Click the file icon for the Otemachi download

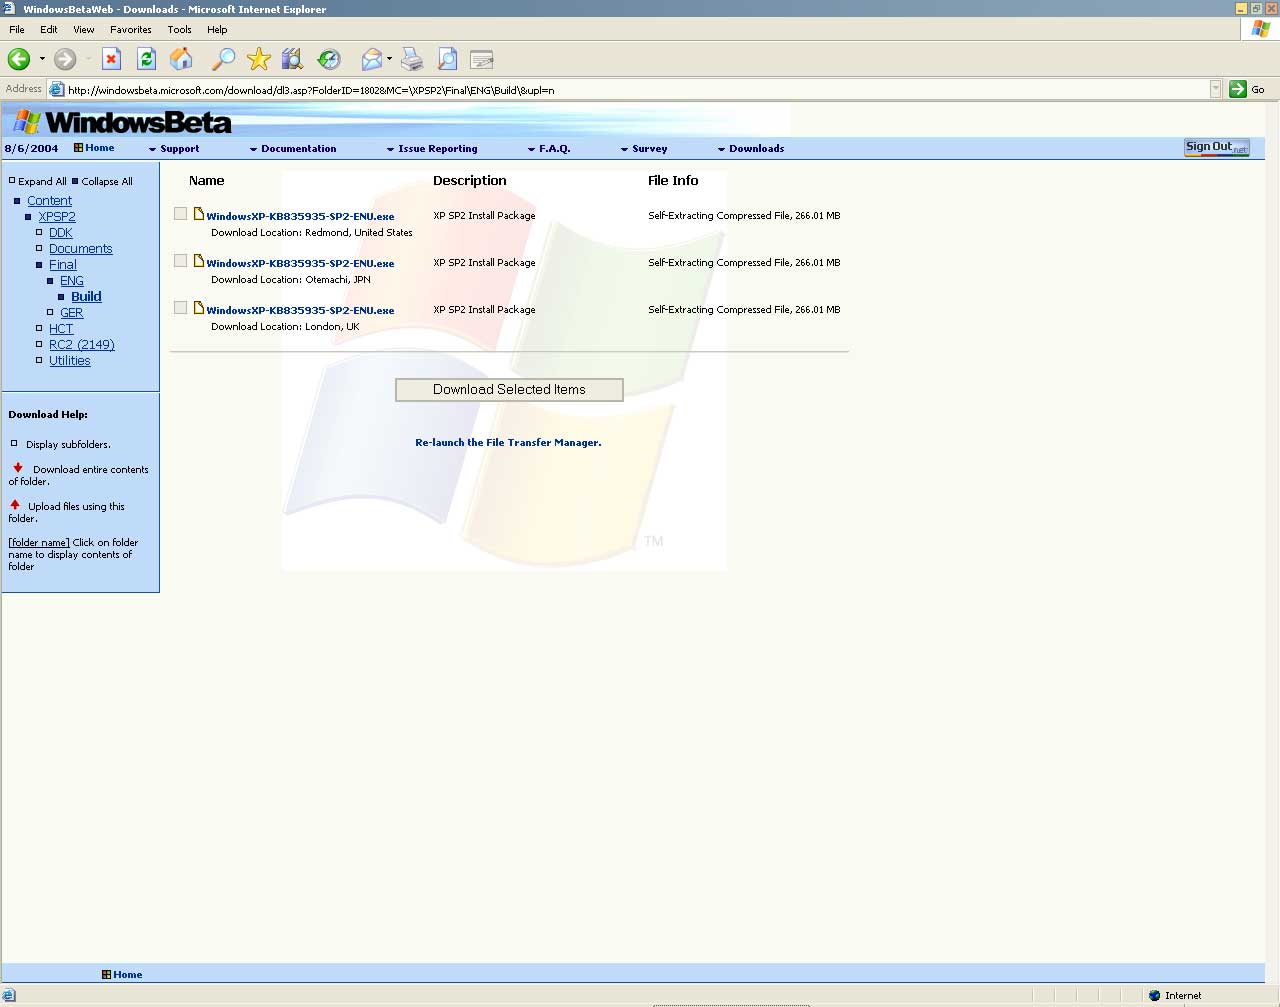click(199, 260)
